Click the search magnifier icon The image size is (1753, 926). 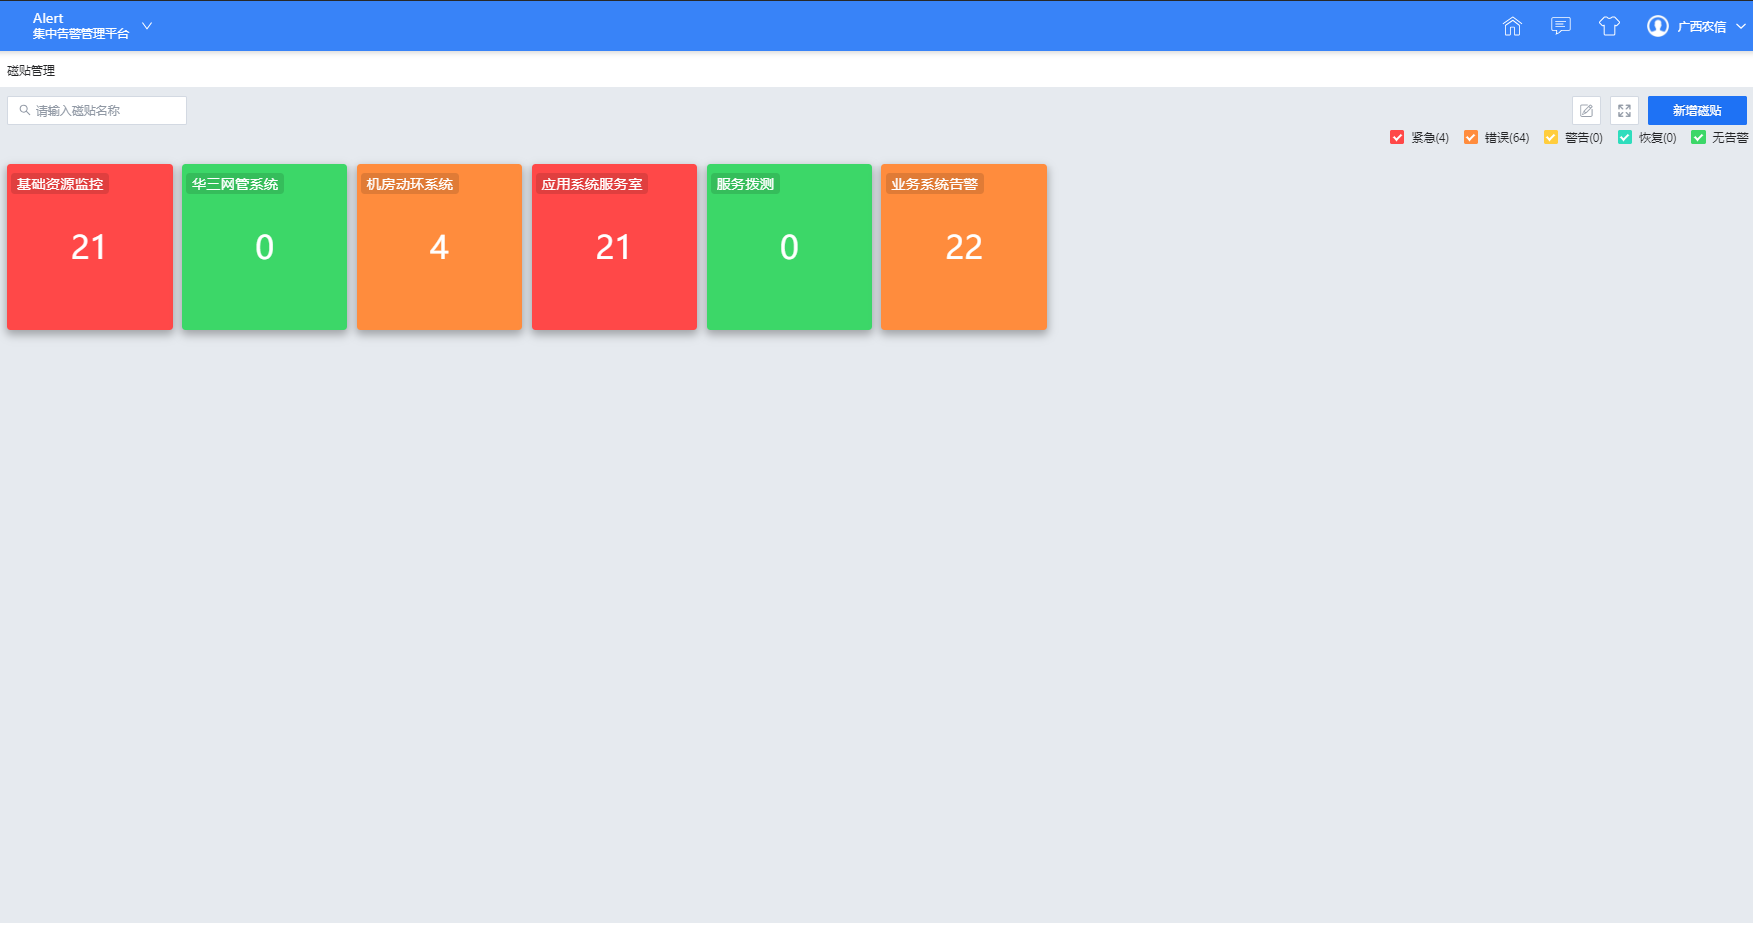tap(25, 111)
